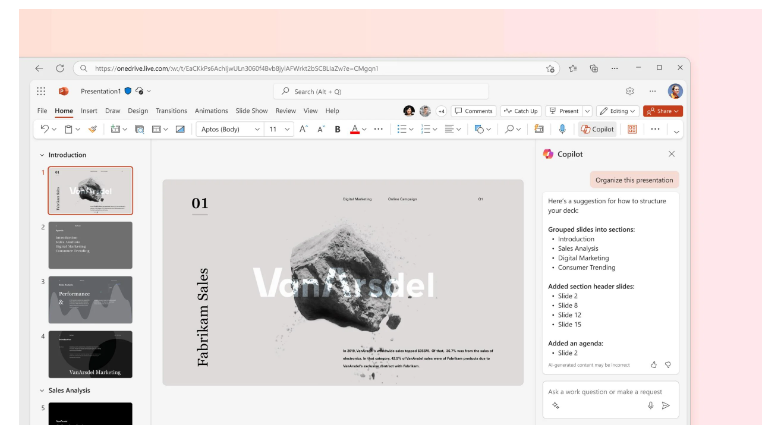This screenshot has height=428, width=783.
Task: Click the send arrow in Copilot chat
Action: click(x=666, y=405)
